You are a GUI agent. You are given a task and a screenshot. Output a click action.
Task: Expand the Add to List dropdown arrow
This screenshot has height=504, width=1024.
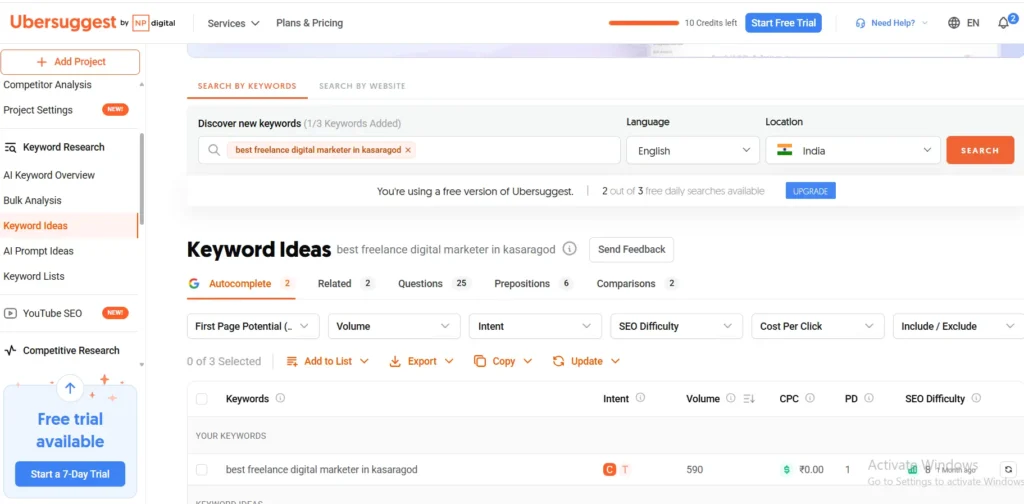pos(364,361)
